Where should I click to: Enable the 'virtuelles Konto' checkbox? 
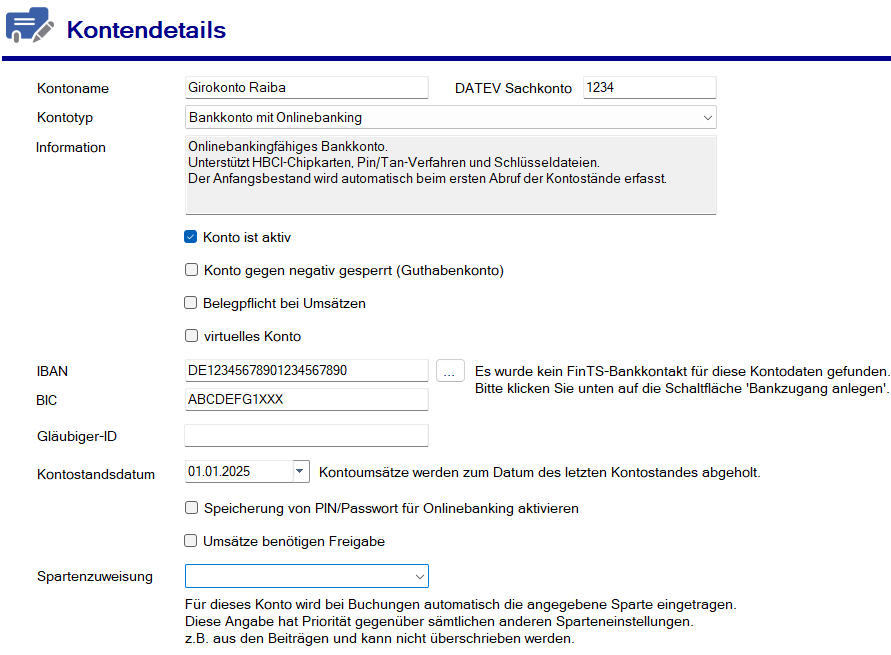tap(191, 336)
